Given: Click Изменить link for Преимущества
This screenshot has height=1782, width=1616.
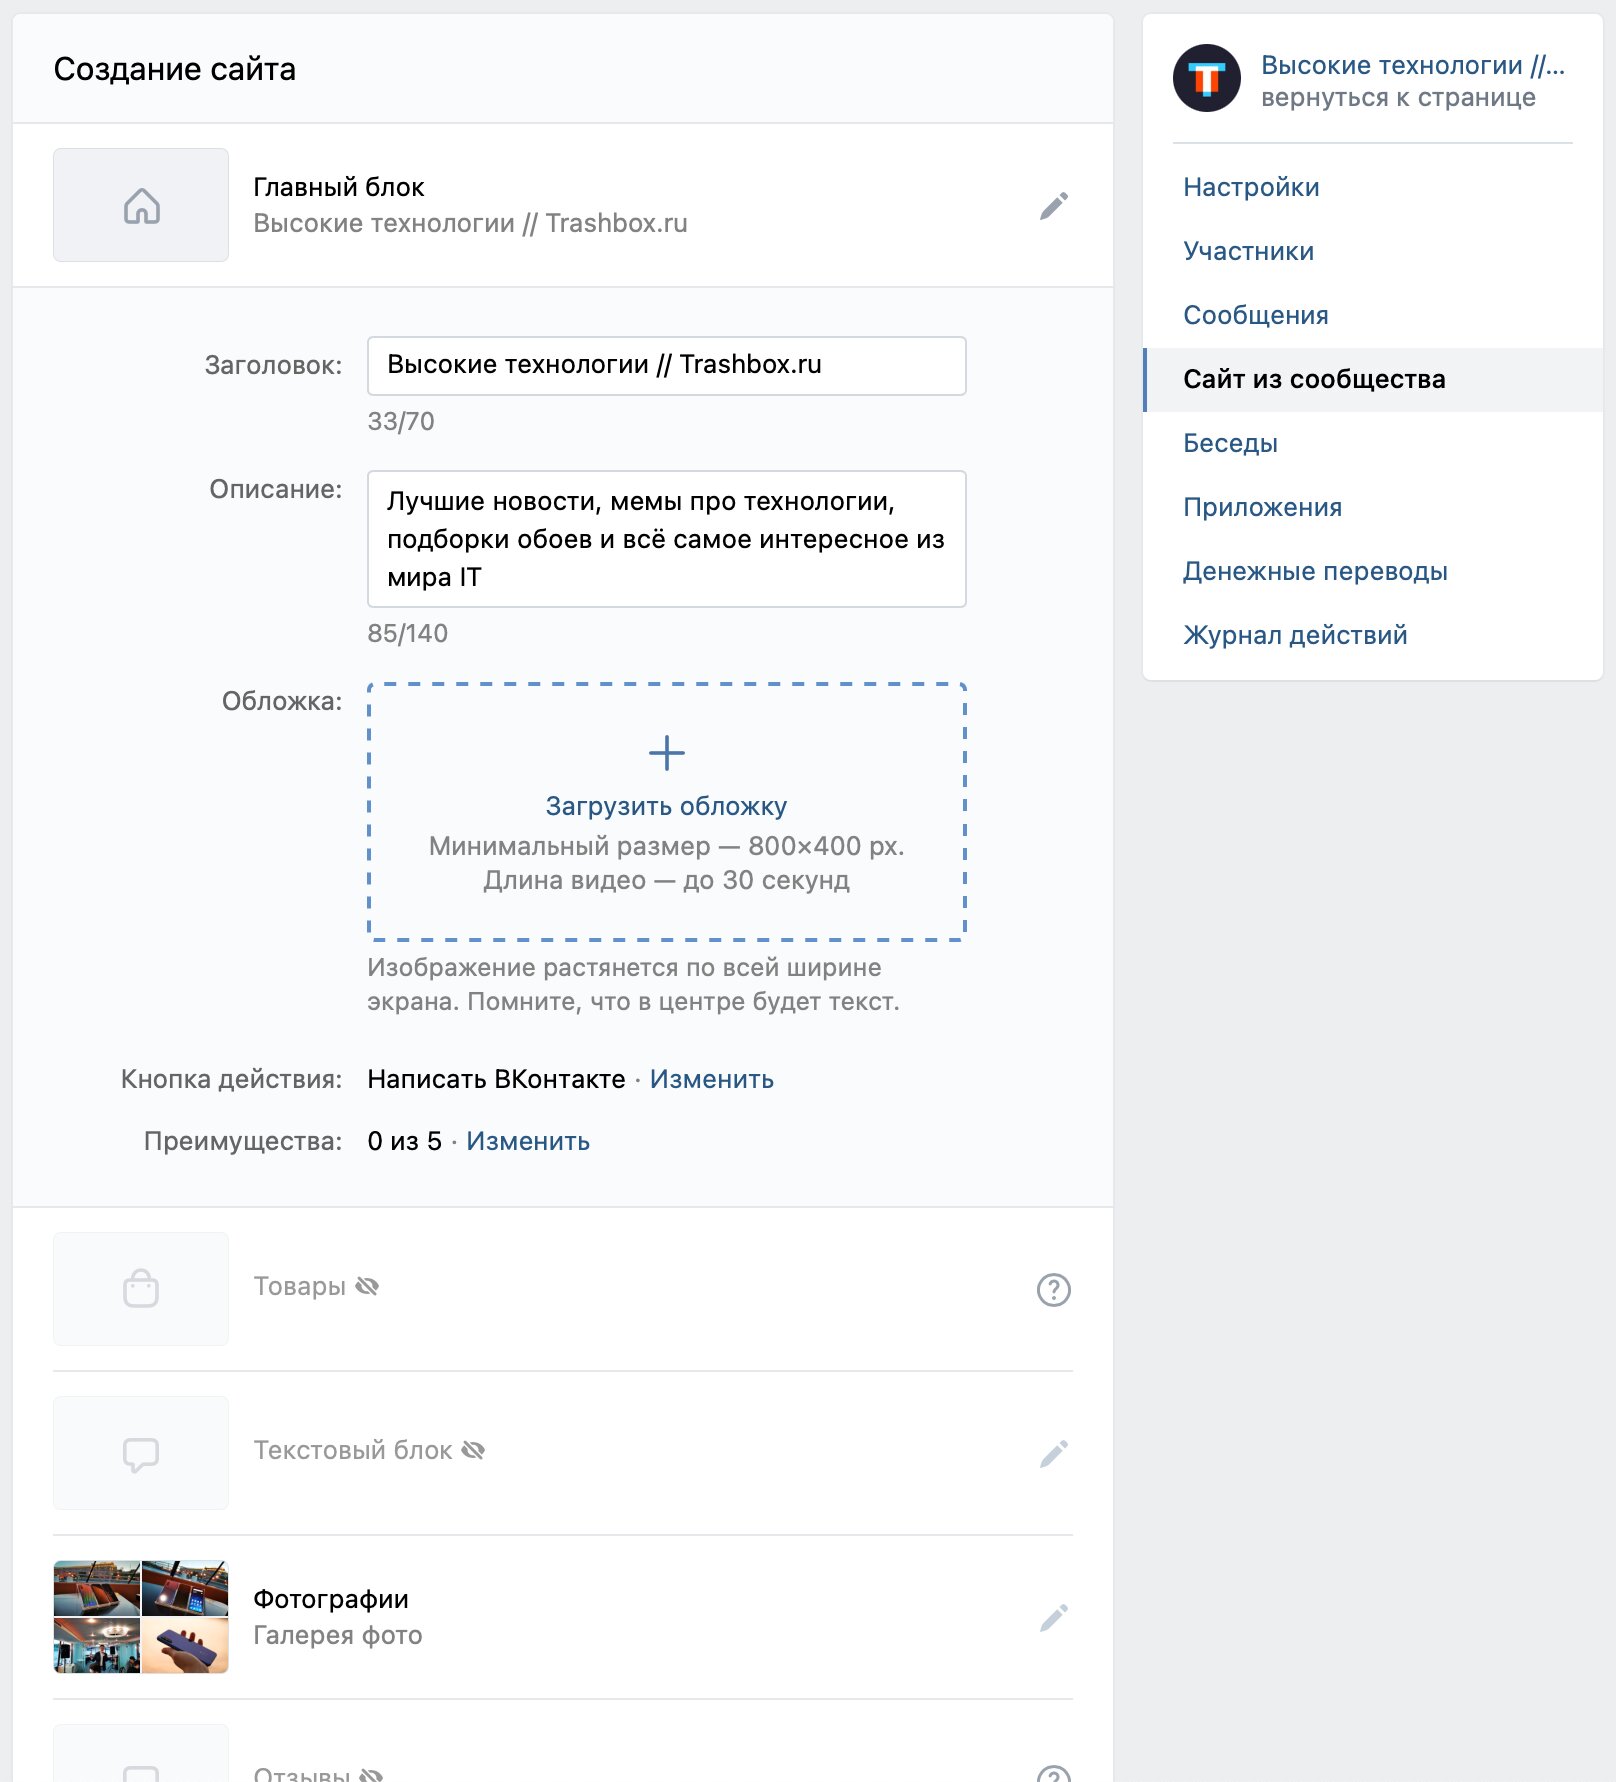Looking at the screenshot, I should coord(528,1141).
